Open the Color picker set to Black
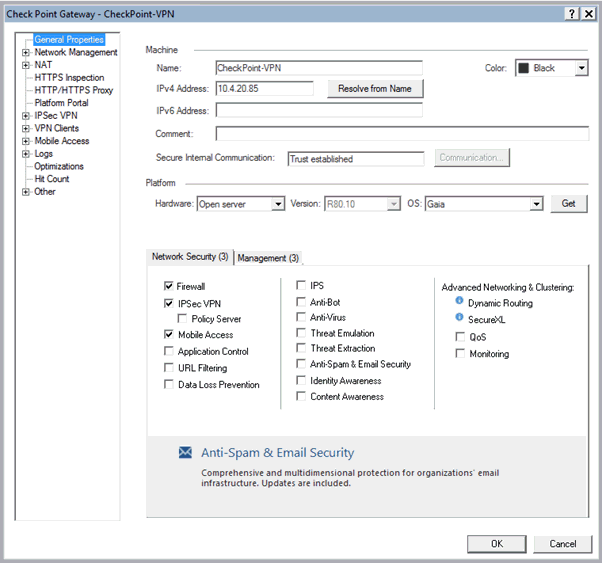 click(552, 69)
